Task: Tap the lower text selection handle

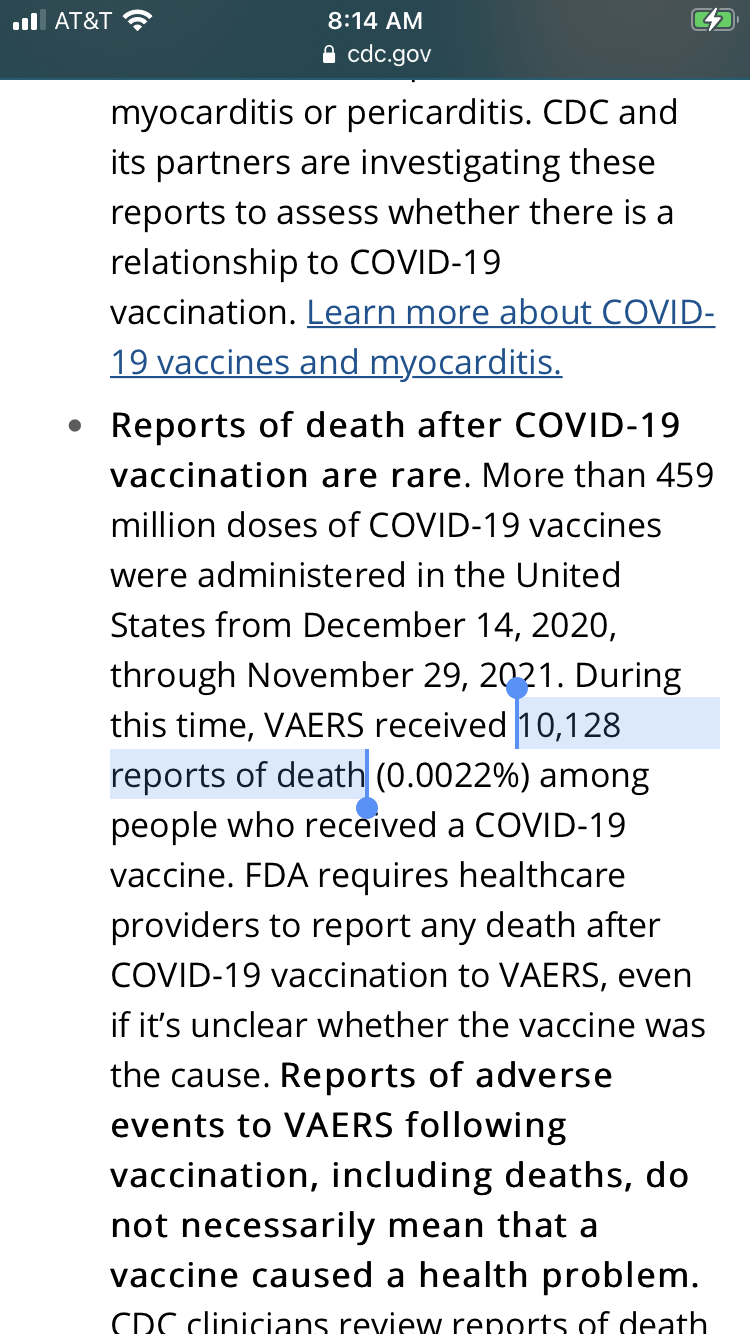Action: pyautogui.click(x=367, y=806)
